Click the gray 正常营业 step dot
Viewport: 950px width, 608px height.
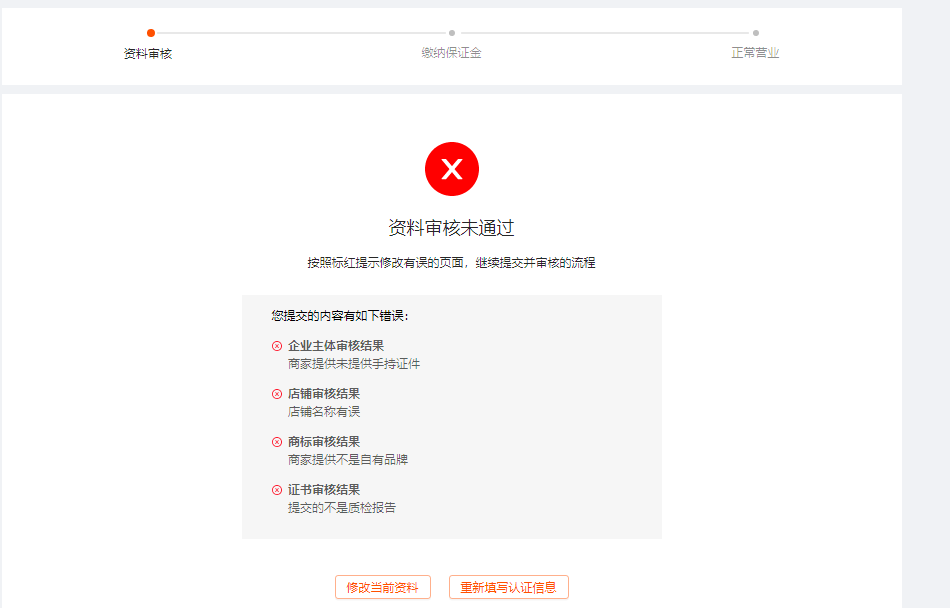(756, 33)
